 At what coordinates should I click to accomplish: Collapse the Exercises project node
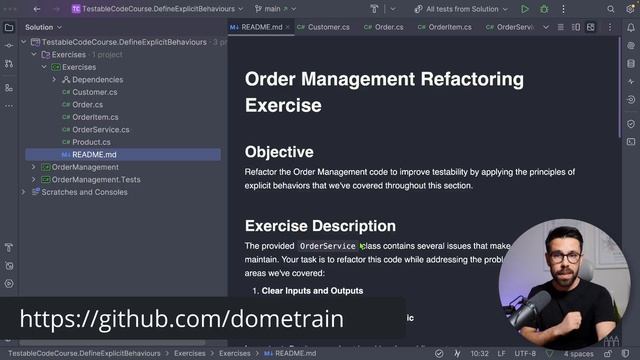click(44, 67)
